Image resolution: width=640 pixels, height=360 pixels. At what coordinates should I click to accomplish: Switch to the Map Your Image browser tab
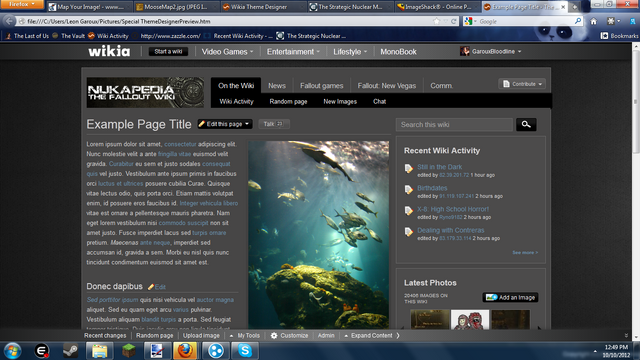click(89, 7)
